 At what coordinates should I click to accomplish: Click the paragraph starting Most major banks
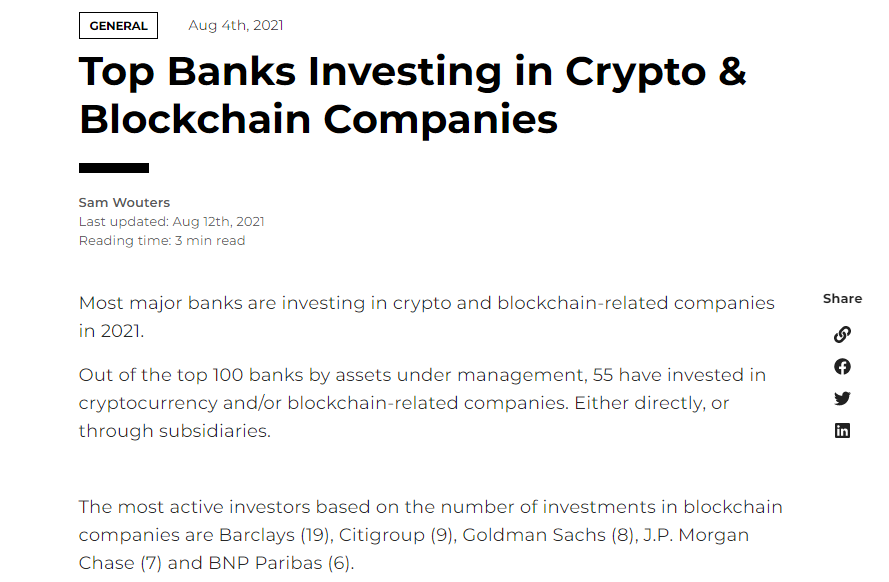tap(426, 317)
